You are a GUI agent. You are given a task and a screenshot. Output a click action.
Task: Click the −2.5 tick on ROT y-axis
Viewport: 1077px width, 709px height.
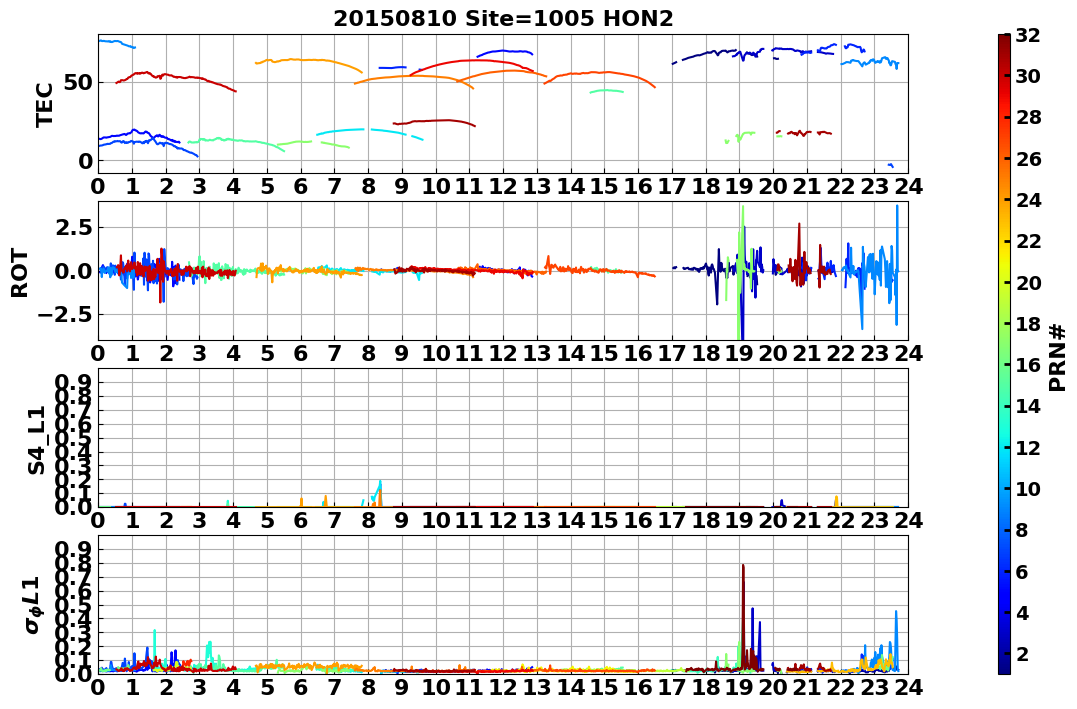pyautogui.click(x=67, y=315)
